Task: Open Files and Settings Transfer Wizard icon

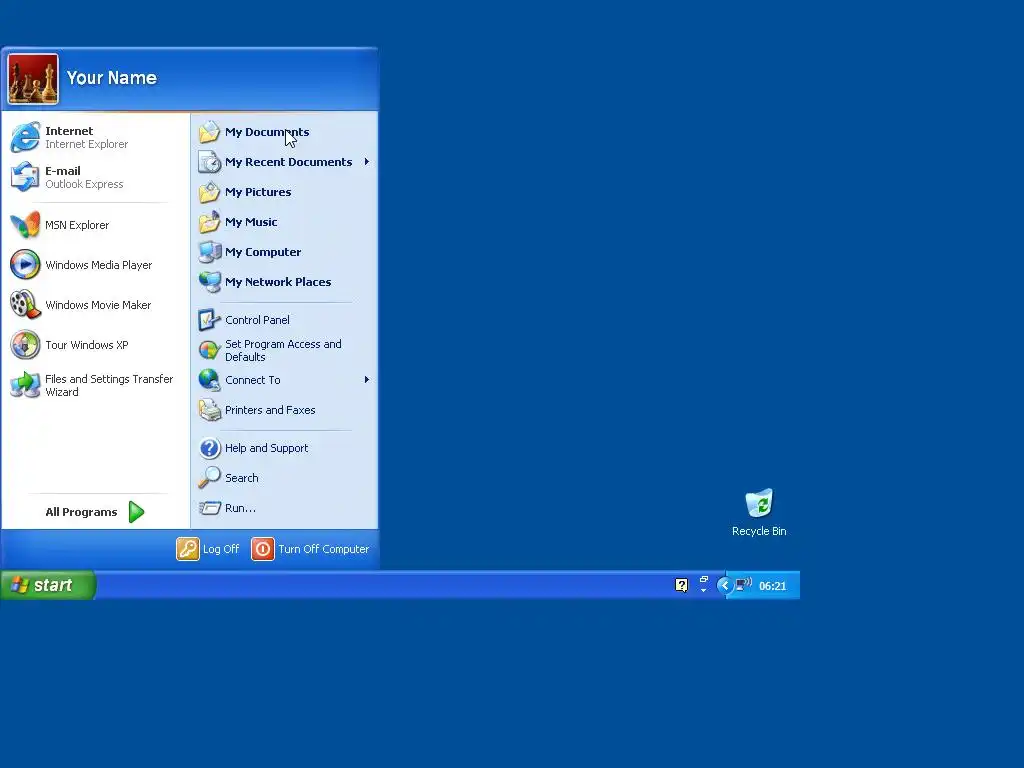Action: 25,385
